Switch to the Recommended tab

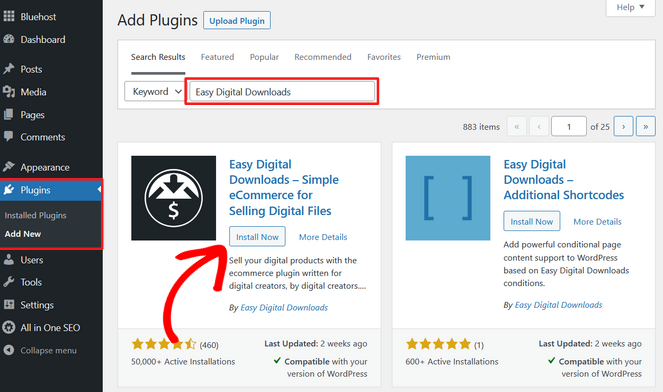pyautogui.click(x=323, y=57)
